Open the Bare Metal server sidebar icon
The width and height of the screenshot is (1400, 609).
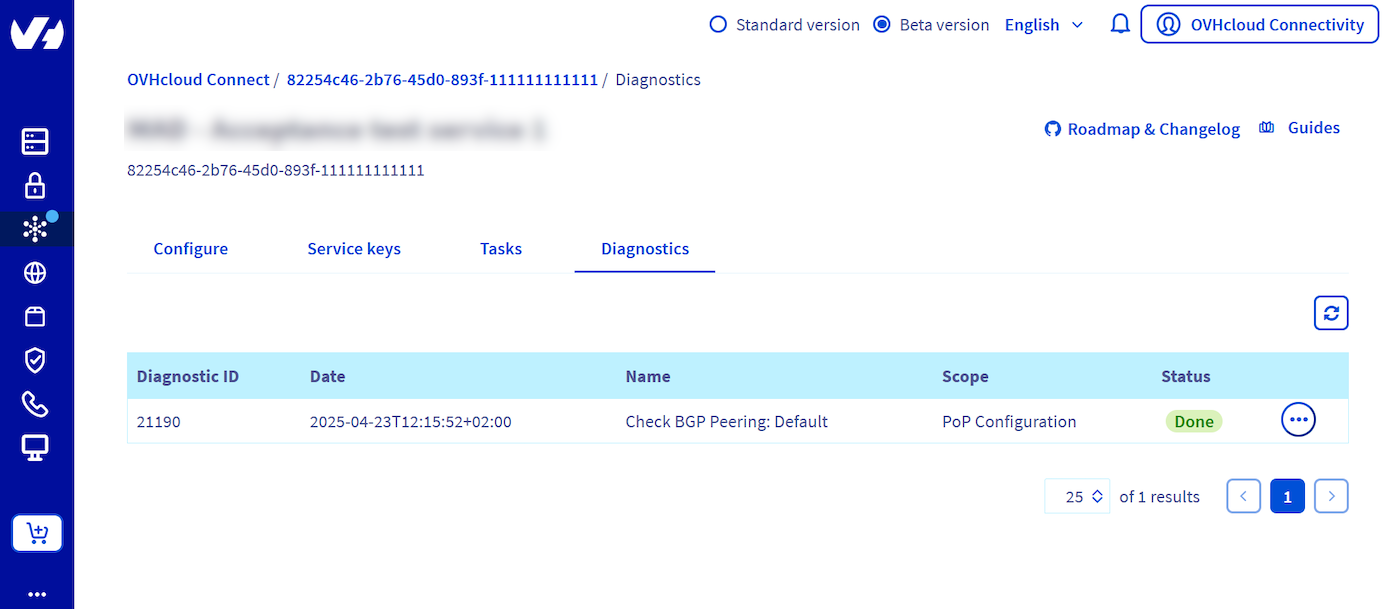[x=35, y=142]
